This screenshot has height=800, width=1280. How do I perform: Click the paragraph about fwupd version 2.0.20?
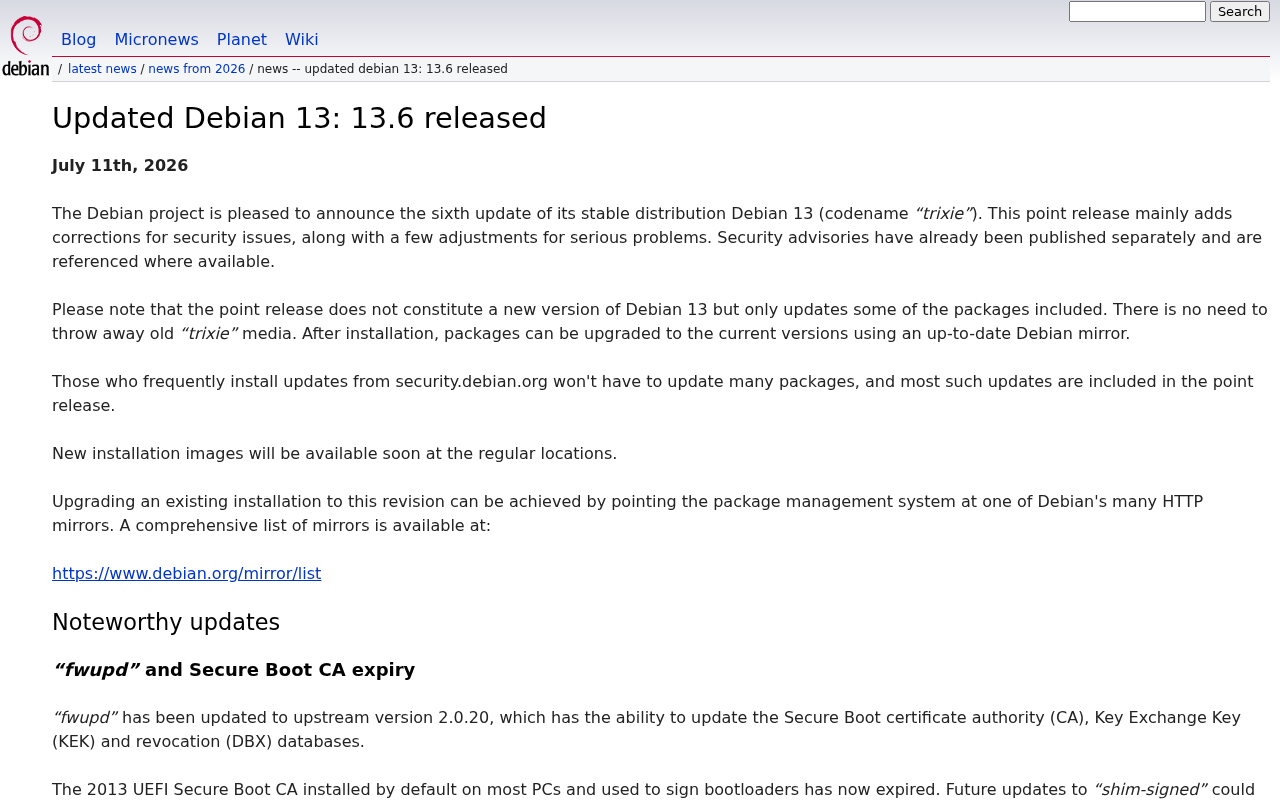[646, 730]
